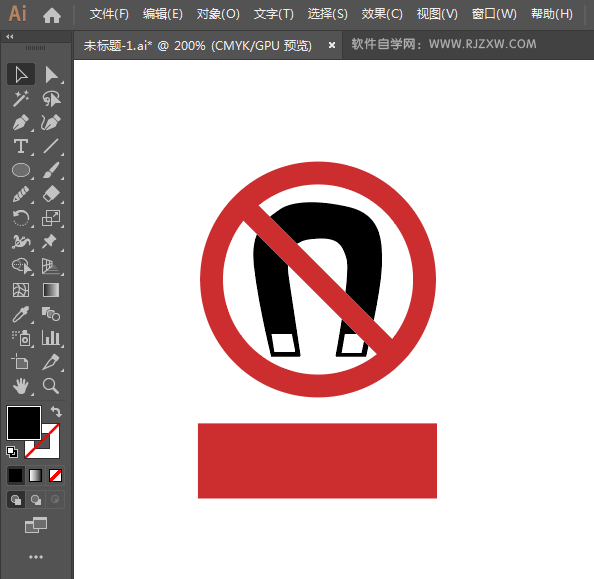
Task: Select the Pen tool
Action: point(21,122)
